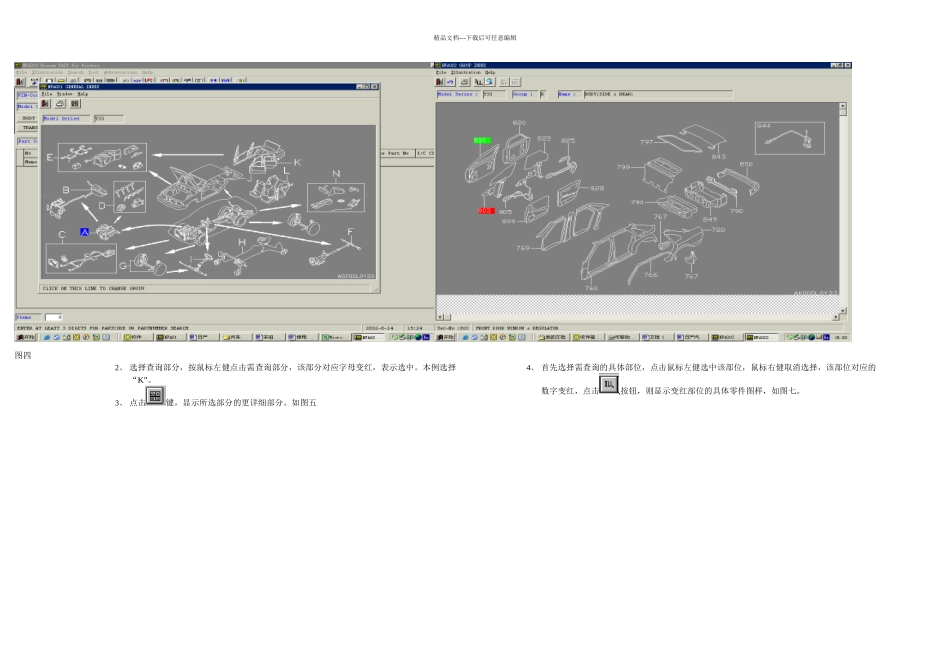Select group letter G on the car diagram
Image resolution: width=950 pixels, height=672 pixels.
123,265
